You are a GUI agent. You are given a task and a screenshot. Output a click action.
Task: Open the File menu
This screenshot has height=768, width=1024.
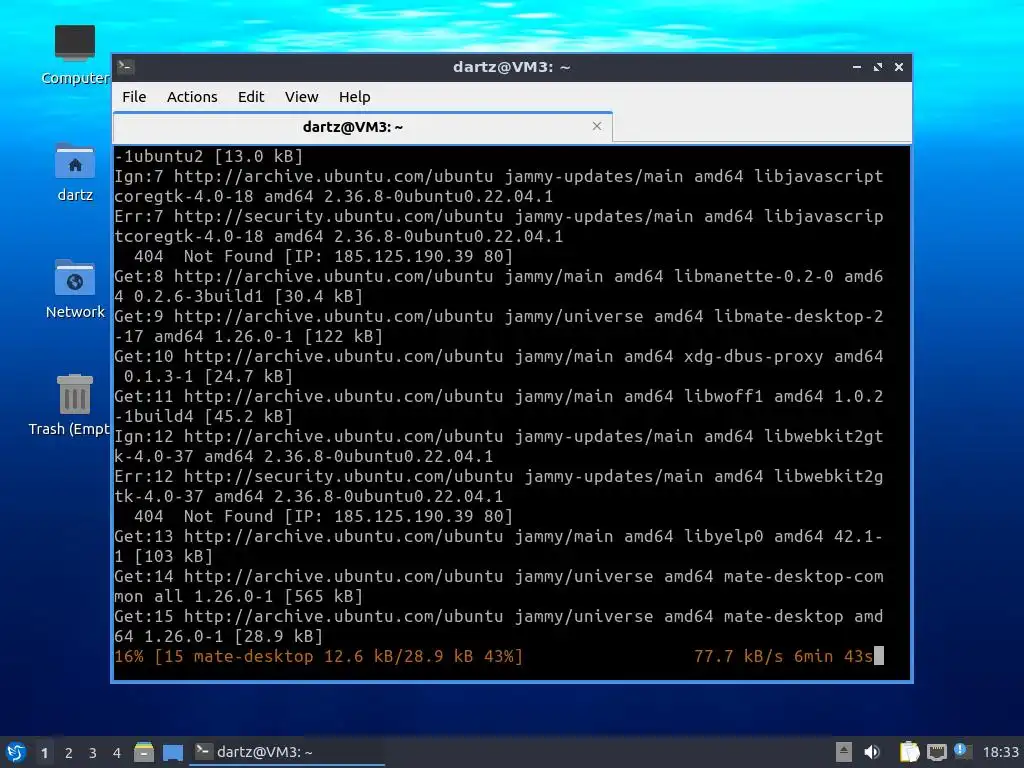pyautogui.click(x=134, y=97)
